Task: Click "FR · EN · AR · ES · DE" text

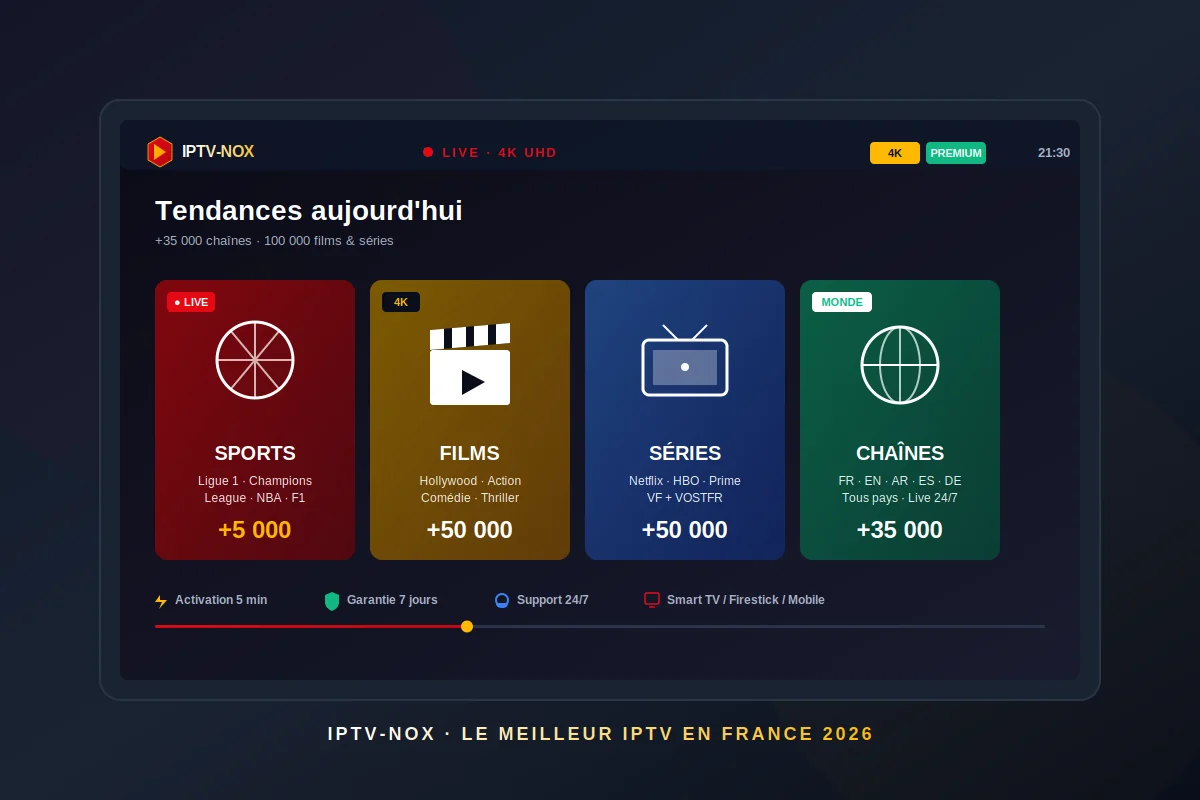Action: point(900,481)
